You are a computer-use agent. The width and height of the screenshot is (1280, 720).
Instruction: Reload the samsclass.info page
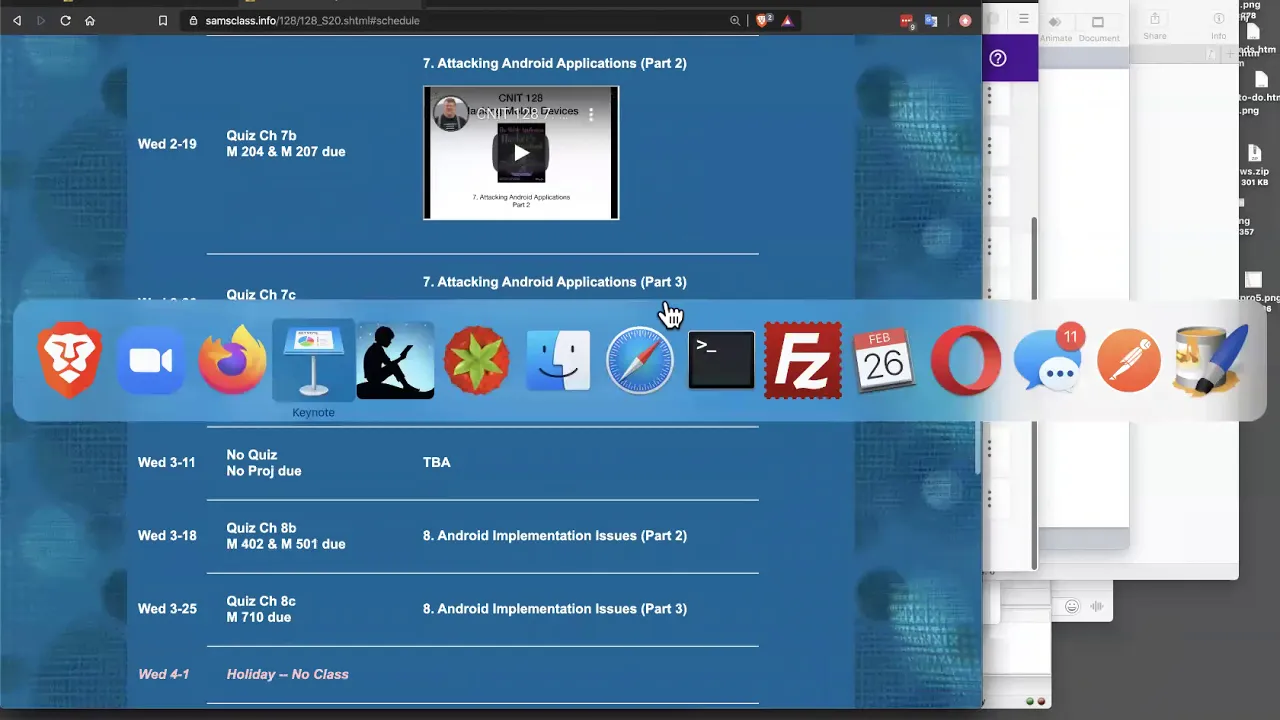pos(65,20)
